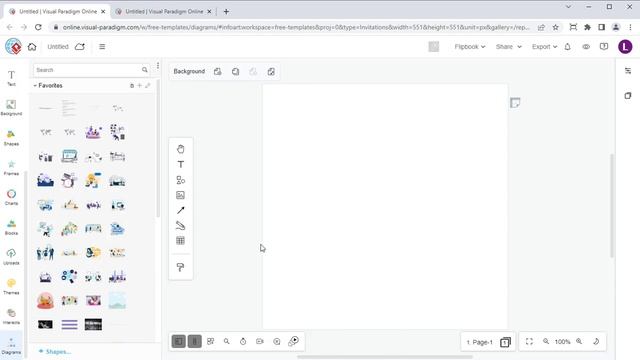Go to home via house icon
This screenshot has height=360, width=640.
click(32, 47)
